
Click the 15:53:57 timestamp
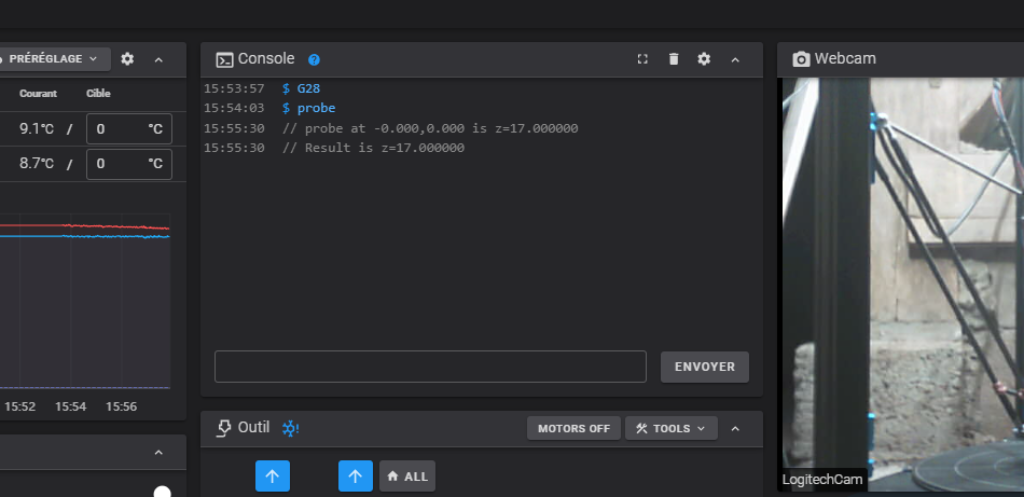tap(234, 88)
